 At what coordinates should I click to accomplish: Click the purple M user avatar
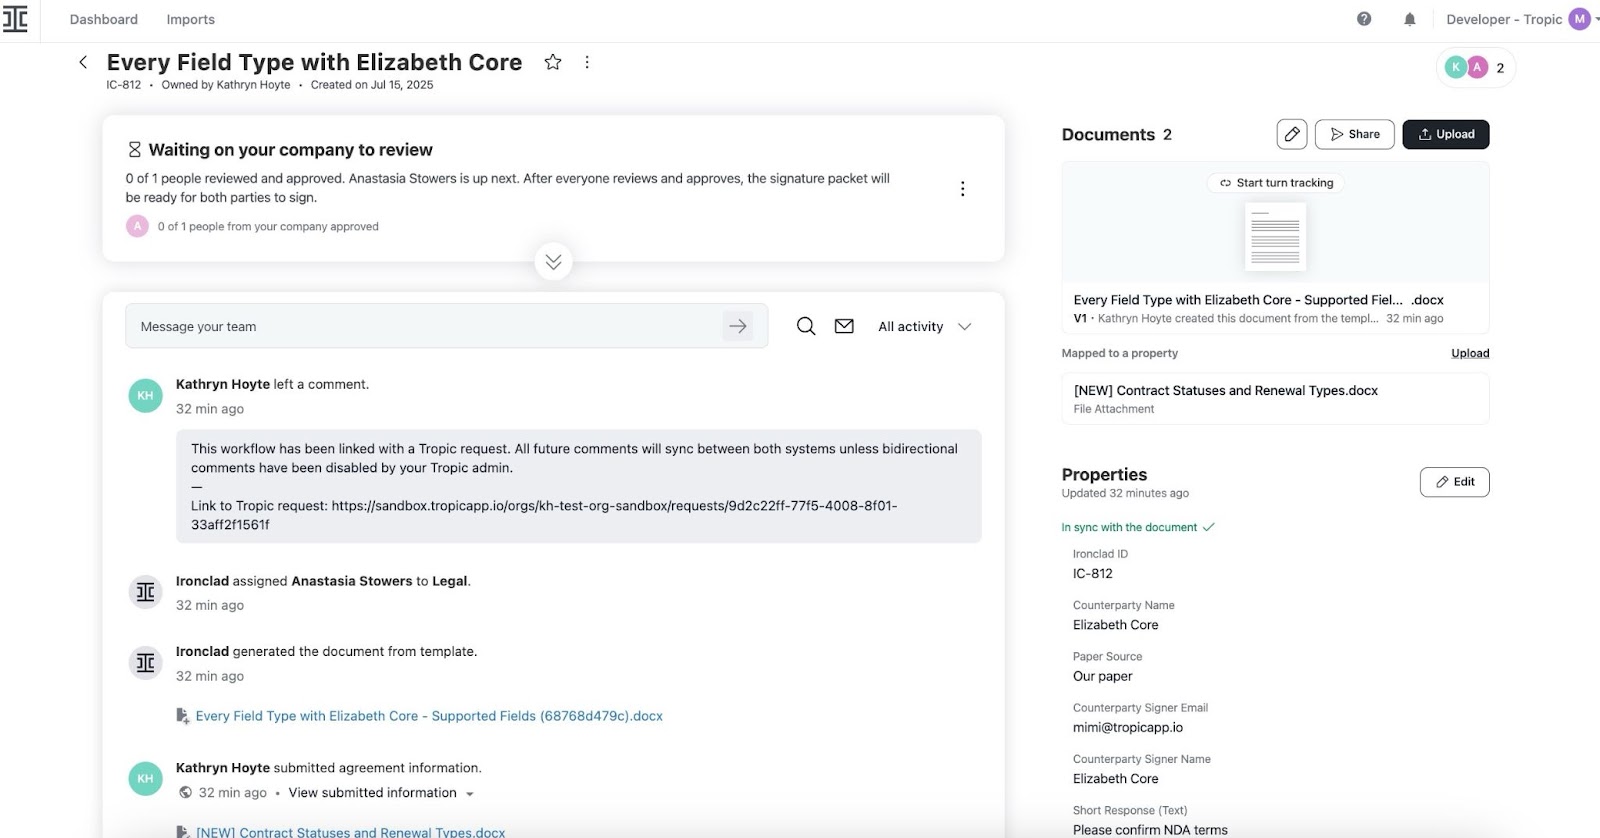point(1580,19)
